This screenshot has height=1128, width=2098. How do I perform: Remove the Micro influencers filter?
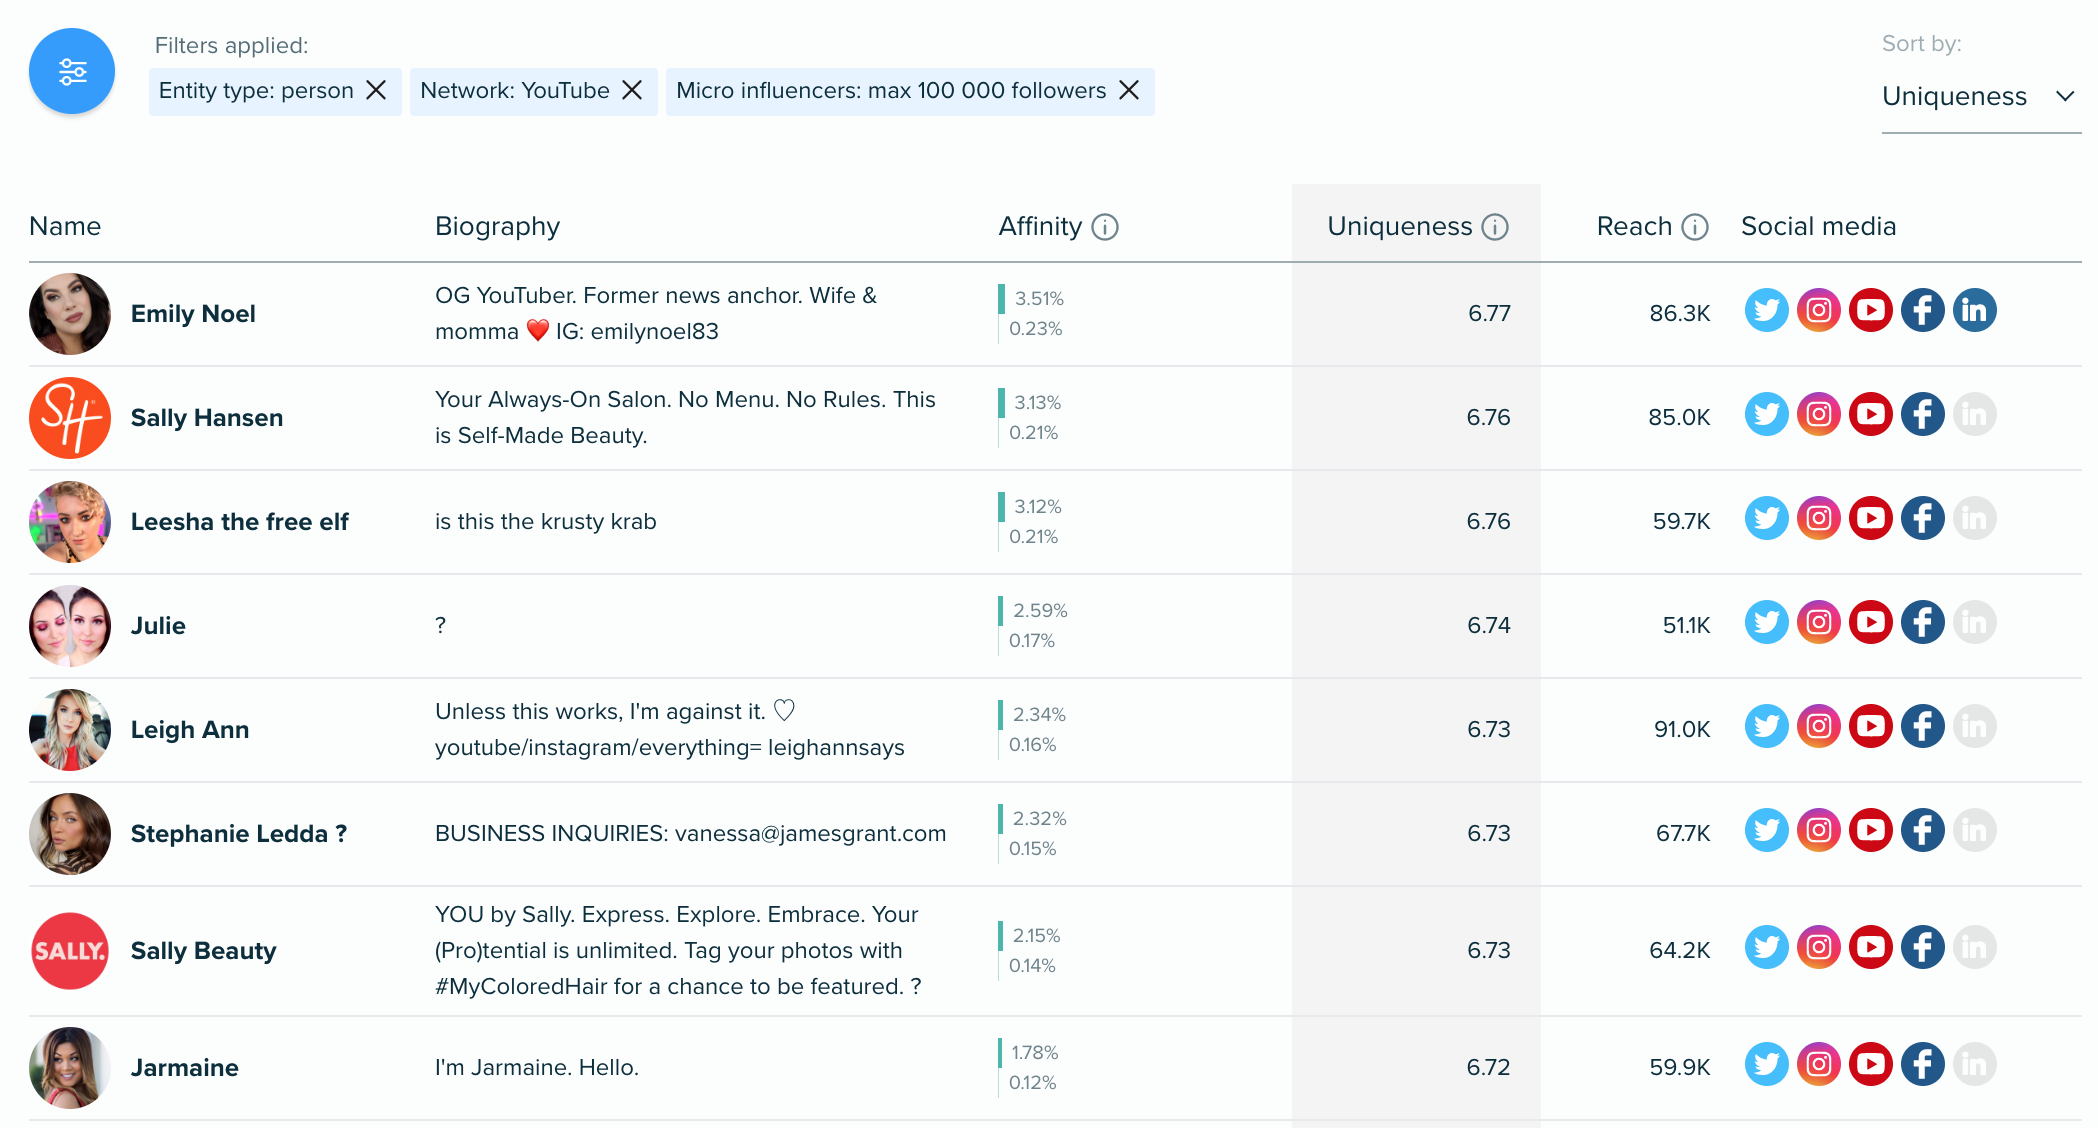coord(1129,91)
